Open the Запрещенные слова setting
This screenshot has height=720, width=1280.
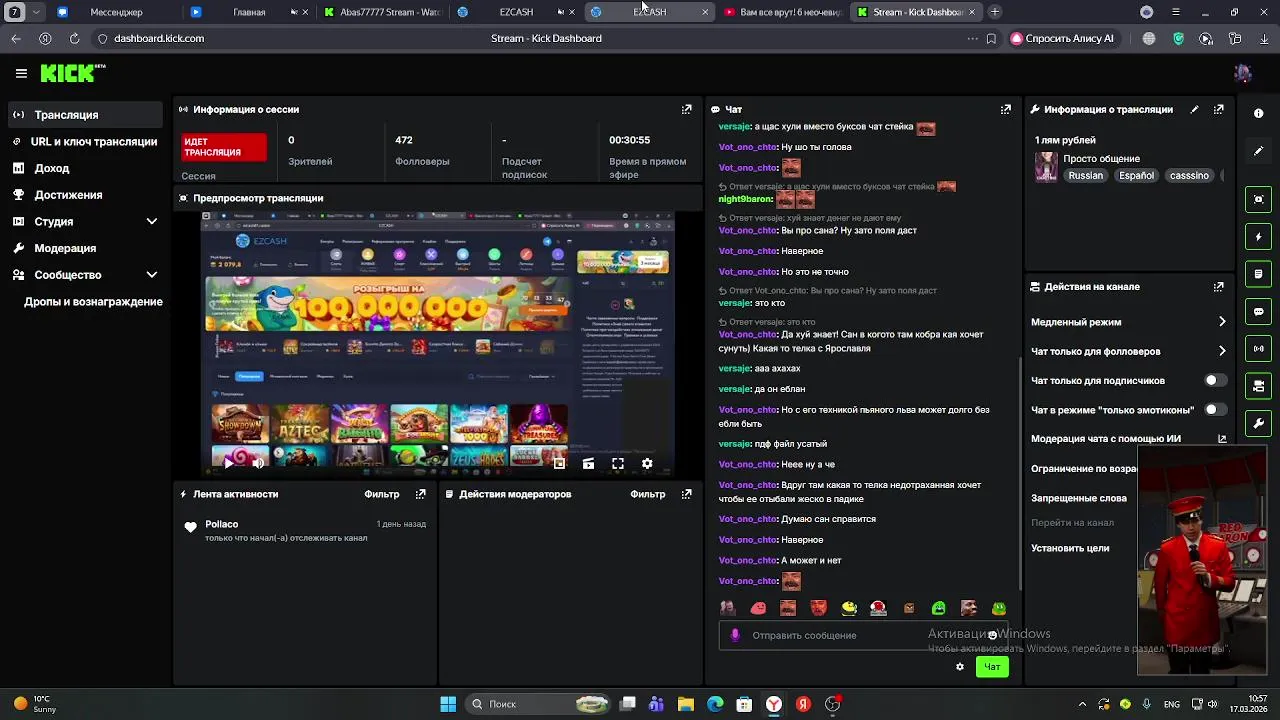point(1079,498)
